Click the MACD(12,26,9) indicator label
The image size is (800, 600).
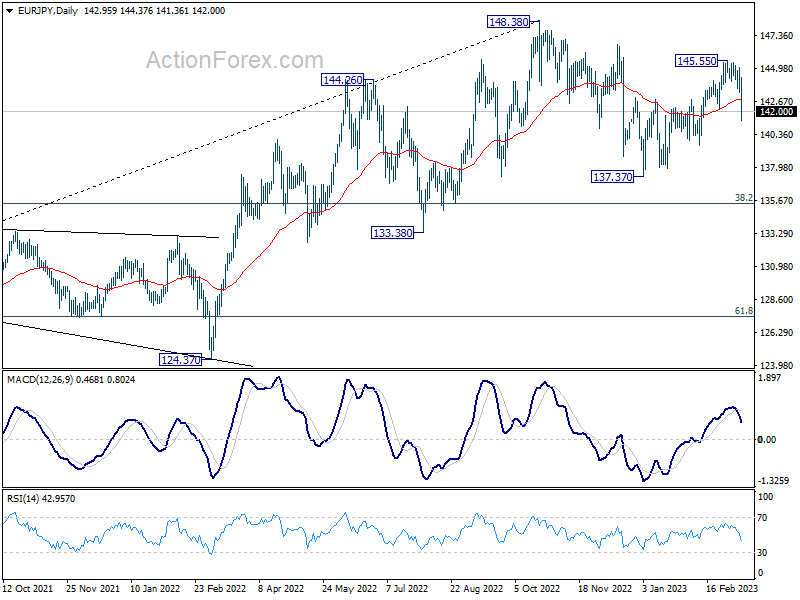tap(40, 380)
